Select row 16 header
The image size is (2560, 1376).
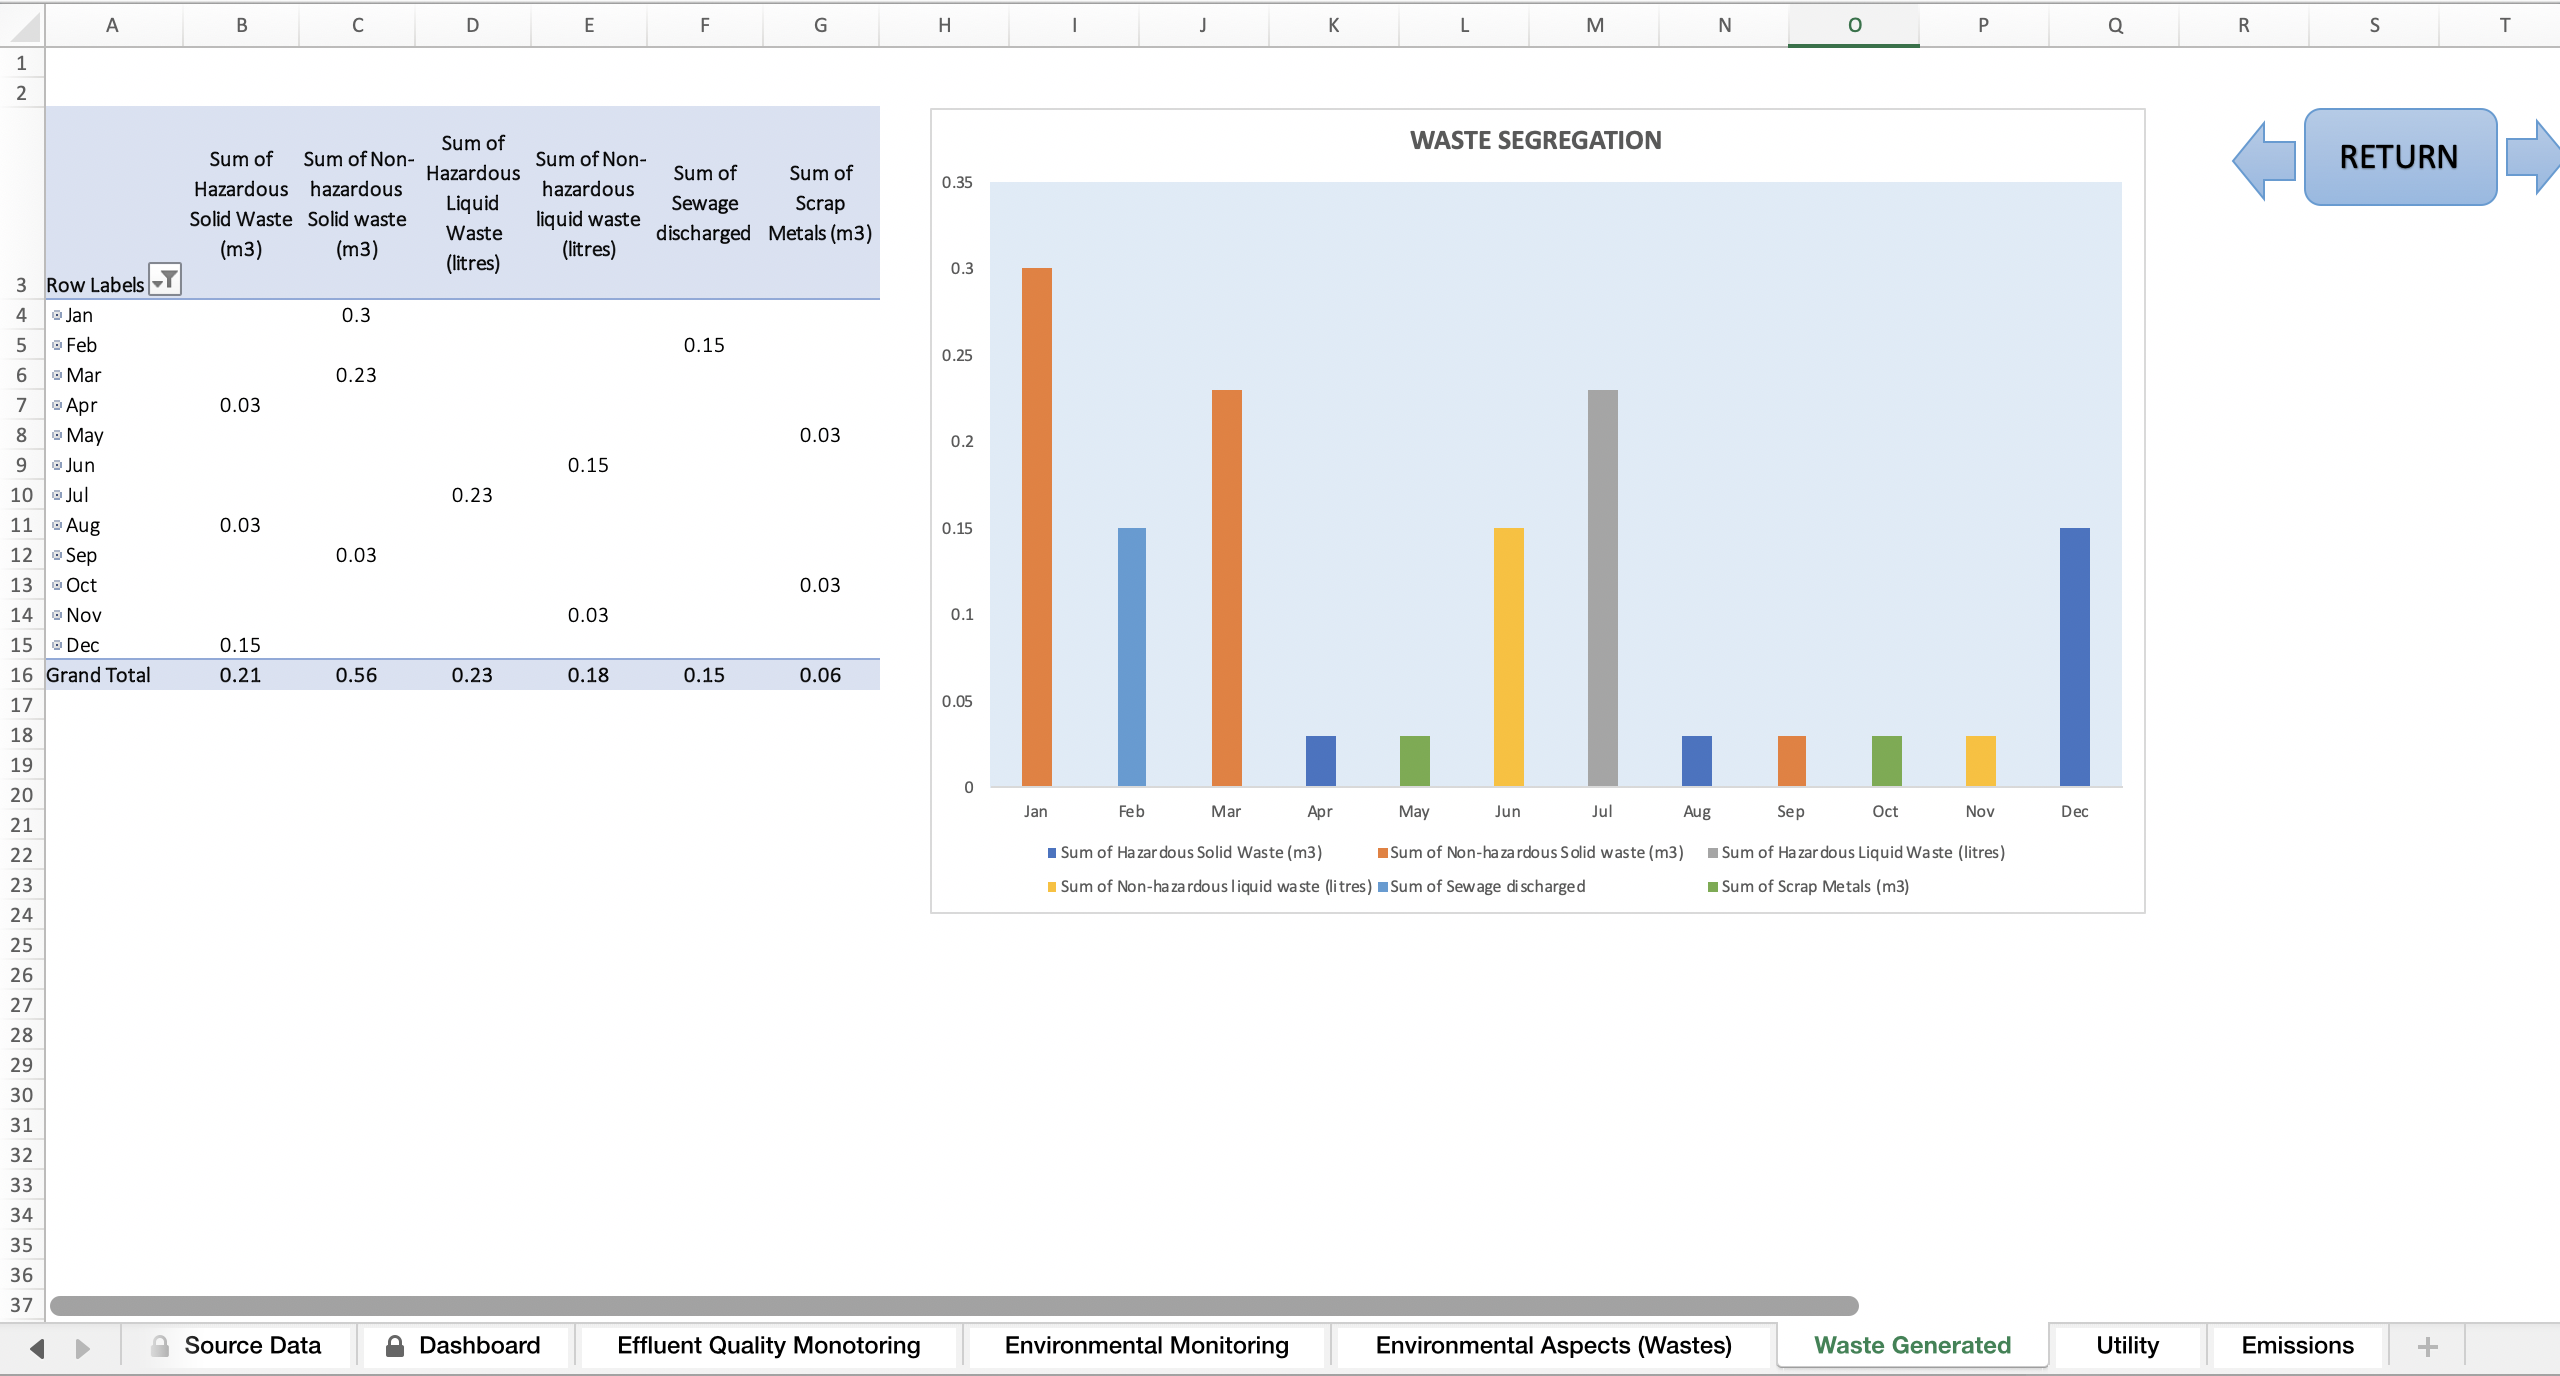coord(22,675)
